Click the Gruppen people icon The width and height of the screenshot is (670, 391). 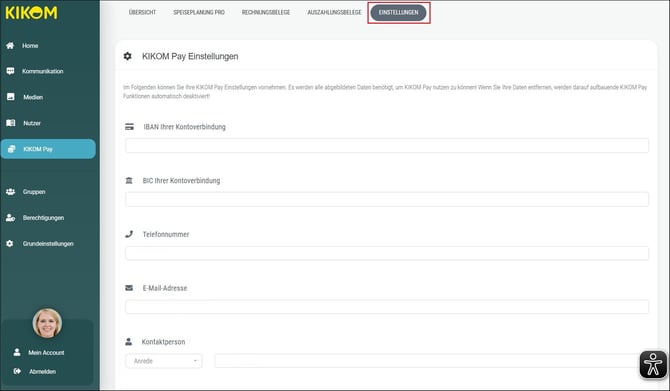tap(11, 191)
